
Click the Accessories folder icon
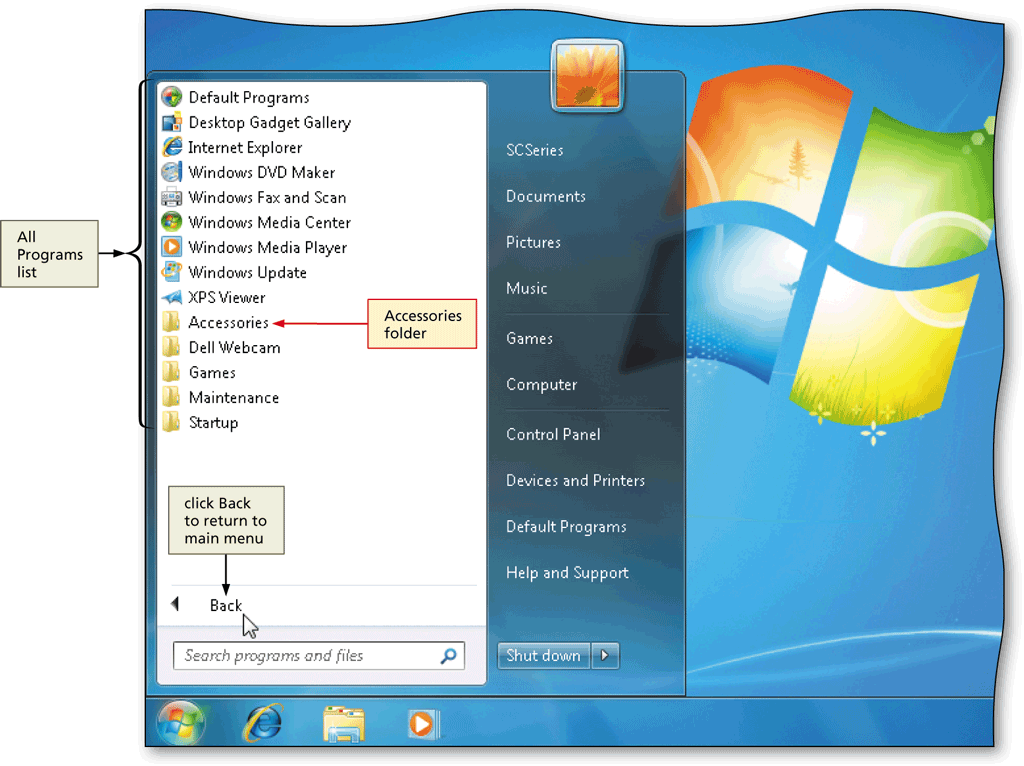[172, 322]
